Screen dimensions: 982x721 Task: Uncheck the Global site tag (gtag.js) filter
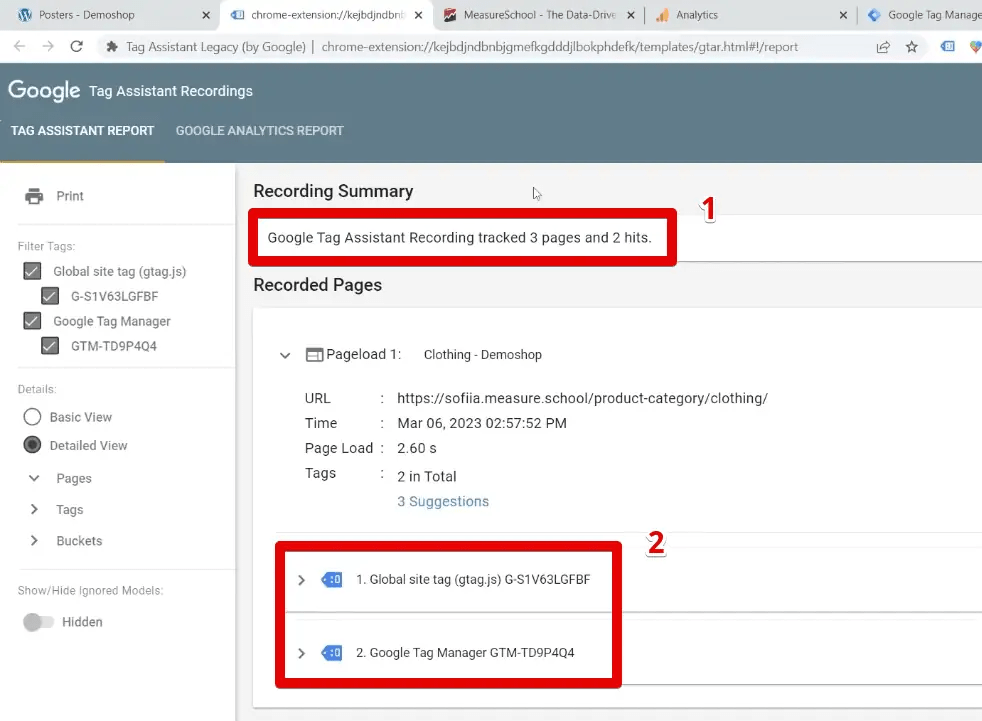31,271
